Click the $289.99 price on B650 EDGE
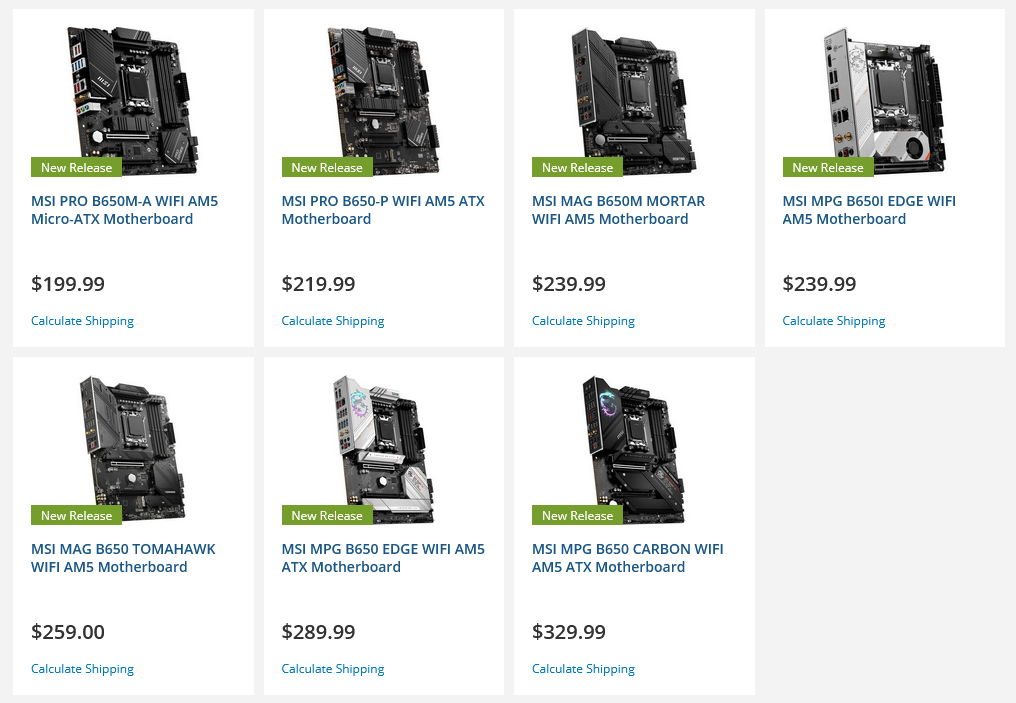Image resolution: width=1016 pixels, height=703 pixels. [318, 632]
